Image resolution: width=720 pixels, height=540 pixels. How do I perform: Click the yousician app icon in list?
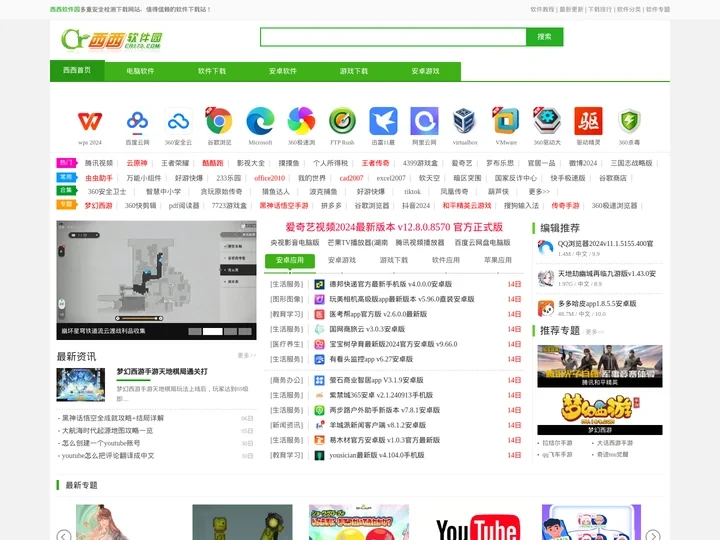pos(319,456)
